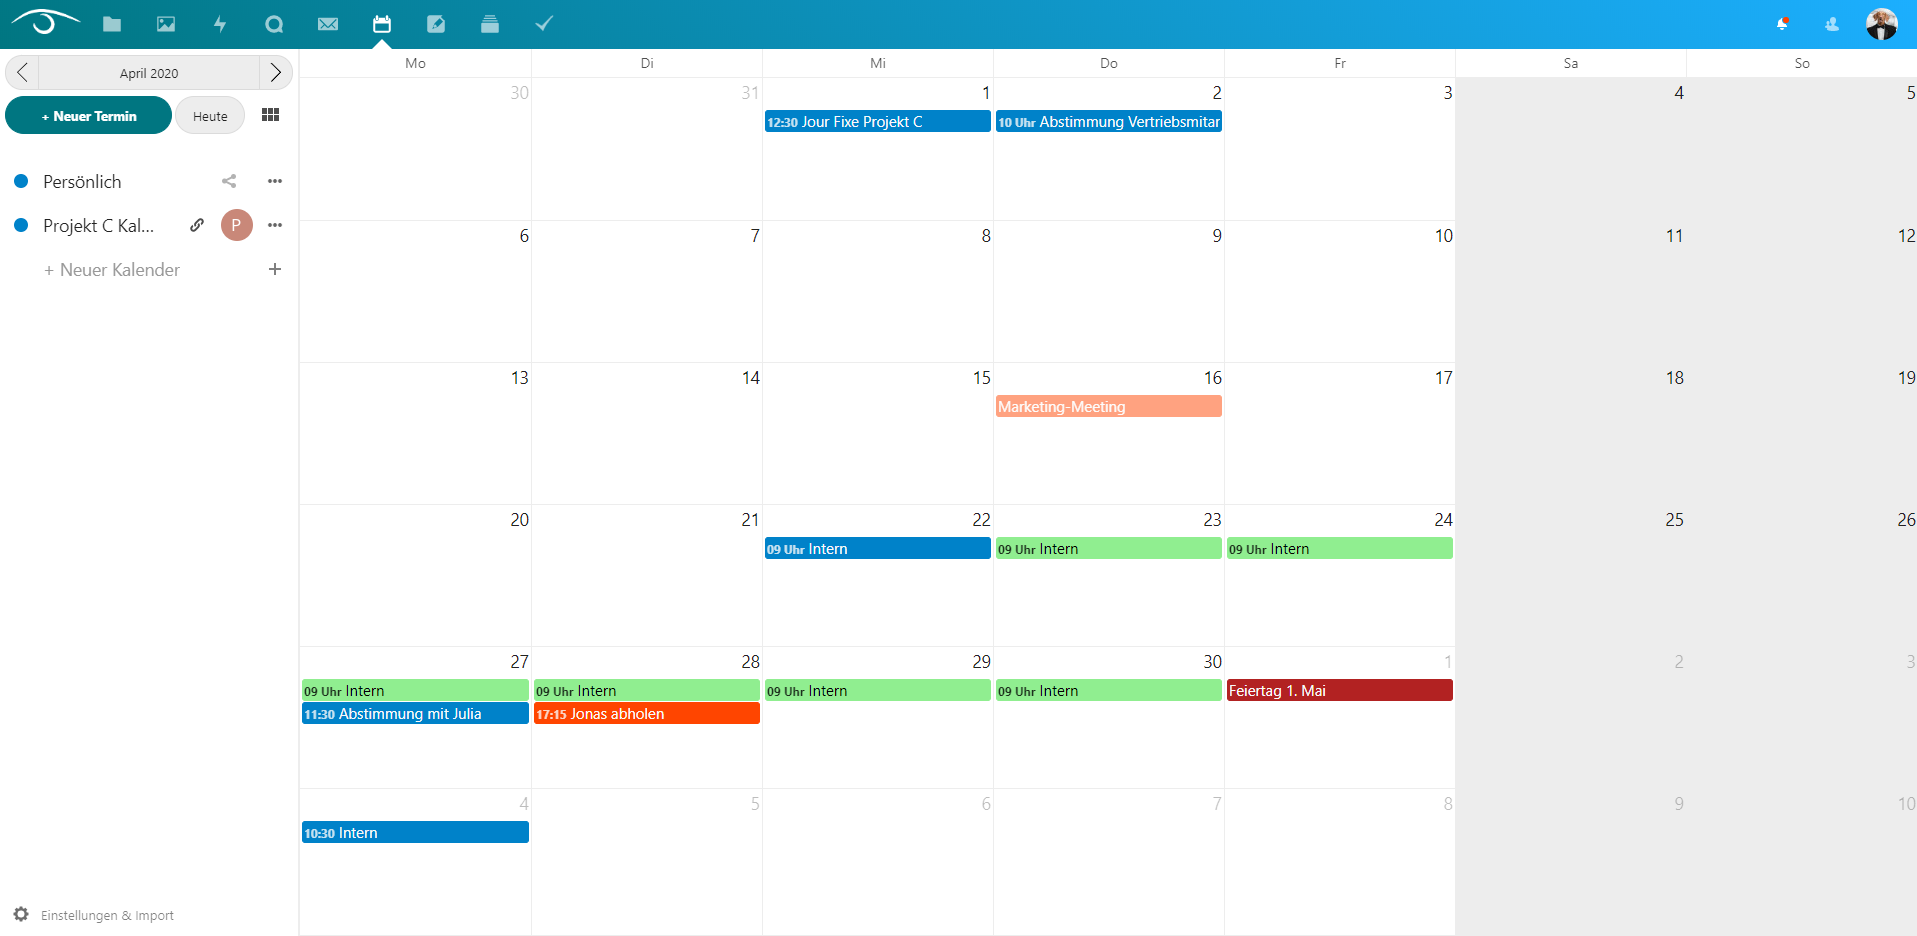Open Intern event on April 29
Image resolution: width=1917 pixels, height=936 pixels.
pyautogui.click(x=878, y=690)
